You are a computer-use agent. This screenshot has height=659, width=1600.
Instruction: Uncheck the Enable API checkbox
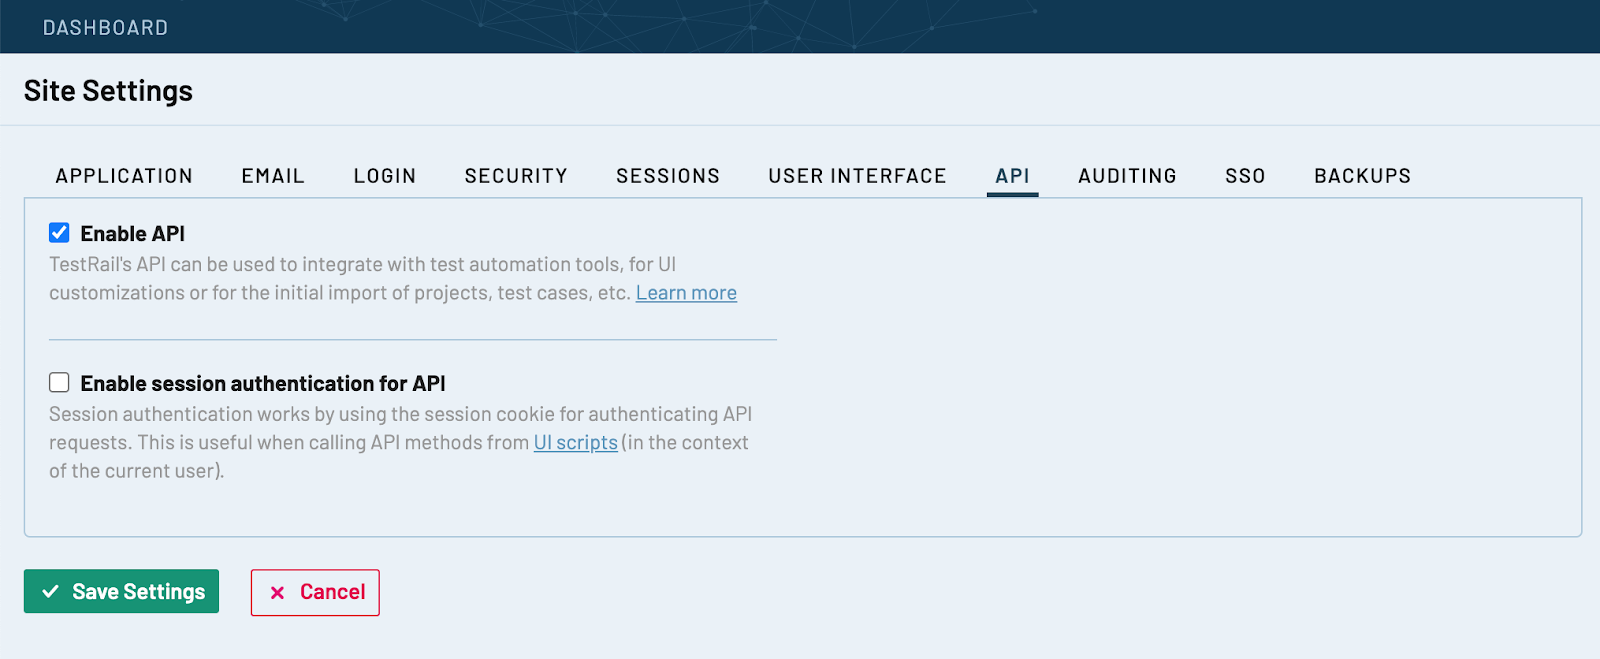(60, 233)
